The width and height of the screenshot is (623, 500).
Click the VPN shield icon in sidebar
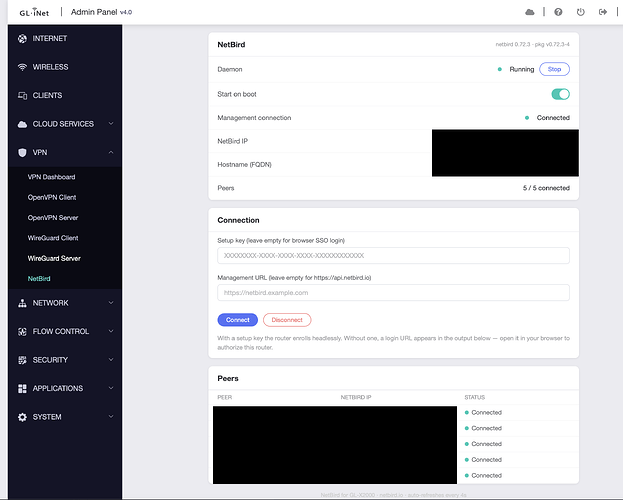pos(22,153)
